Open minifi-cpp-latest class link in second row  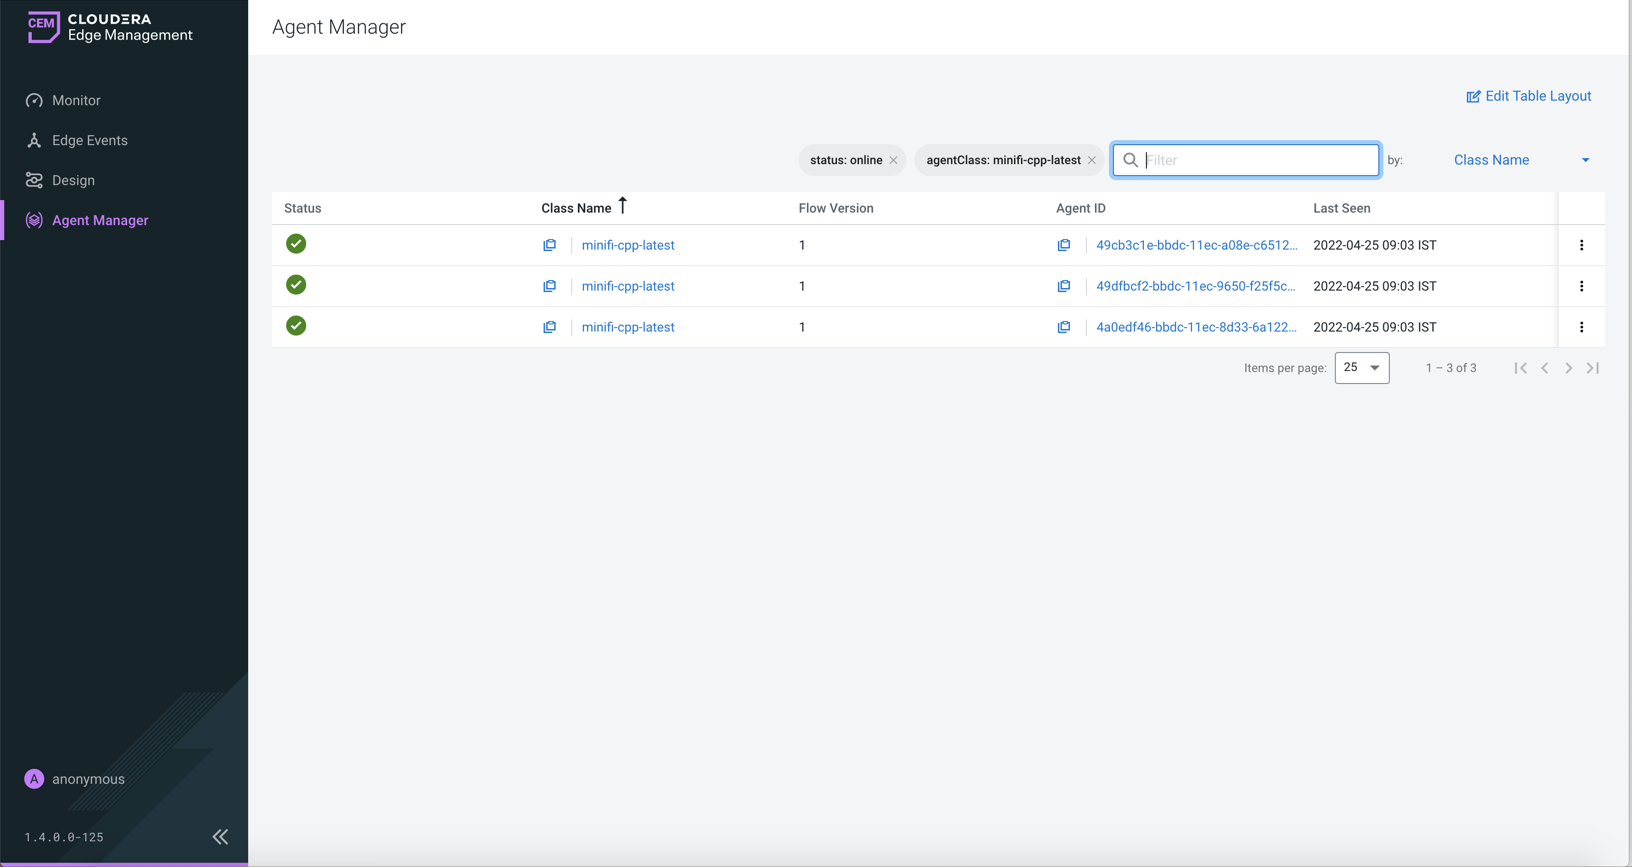(x=628, y=286)
